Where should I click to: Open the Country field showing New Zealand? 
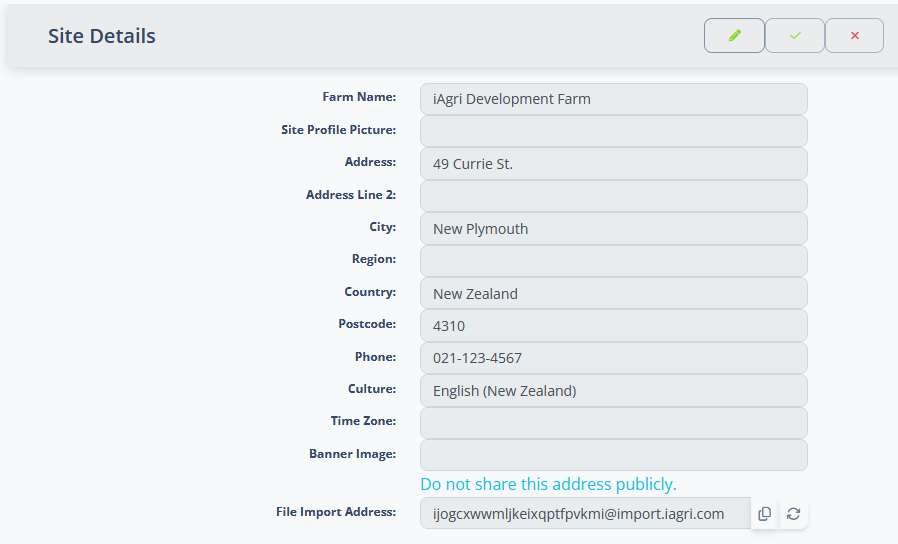pyautogui.click(x=613, y=294)
